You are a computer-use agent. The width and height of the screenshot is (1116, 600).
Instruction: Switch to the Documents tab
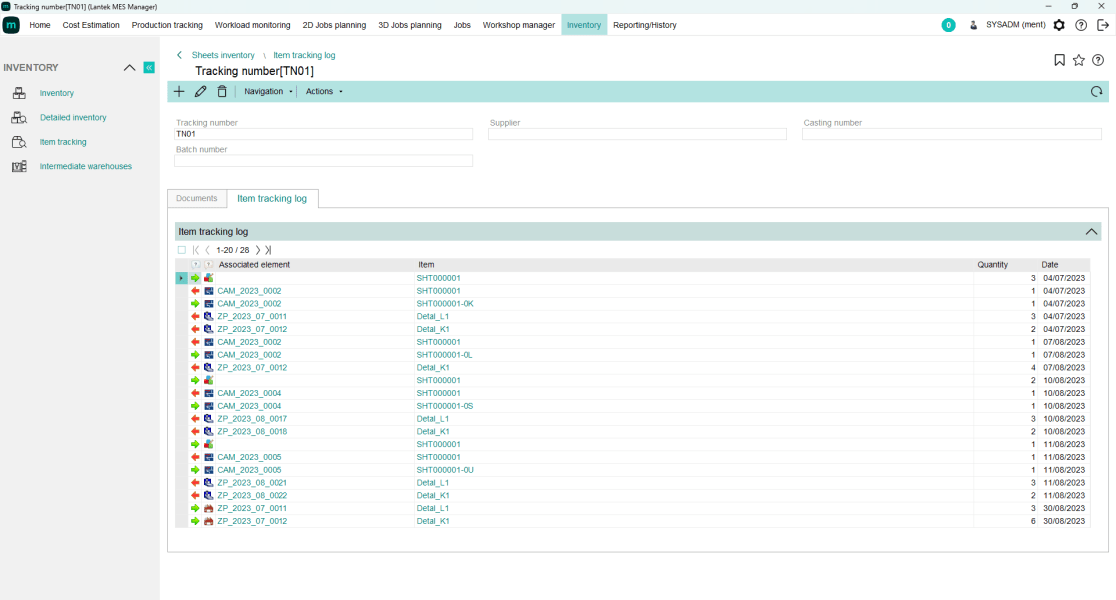coord(197,198)
